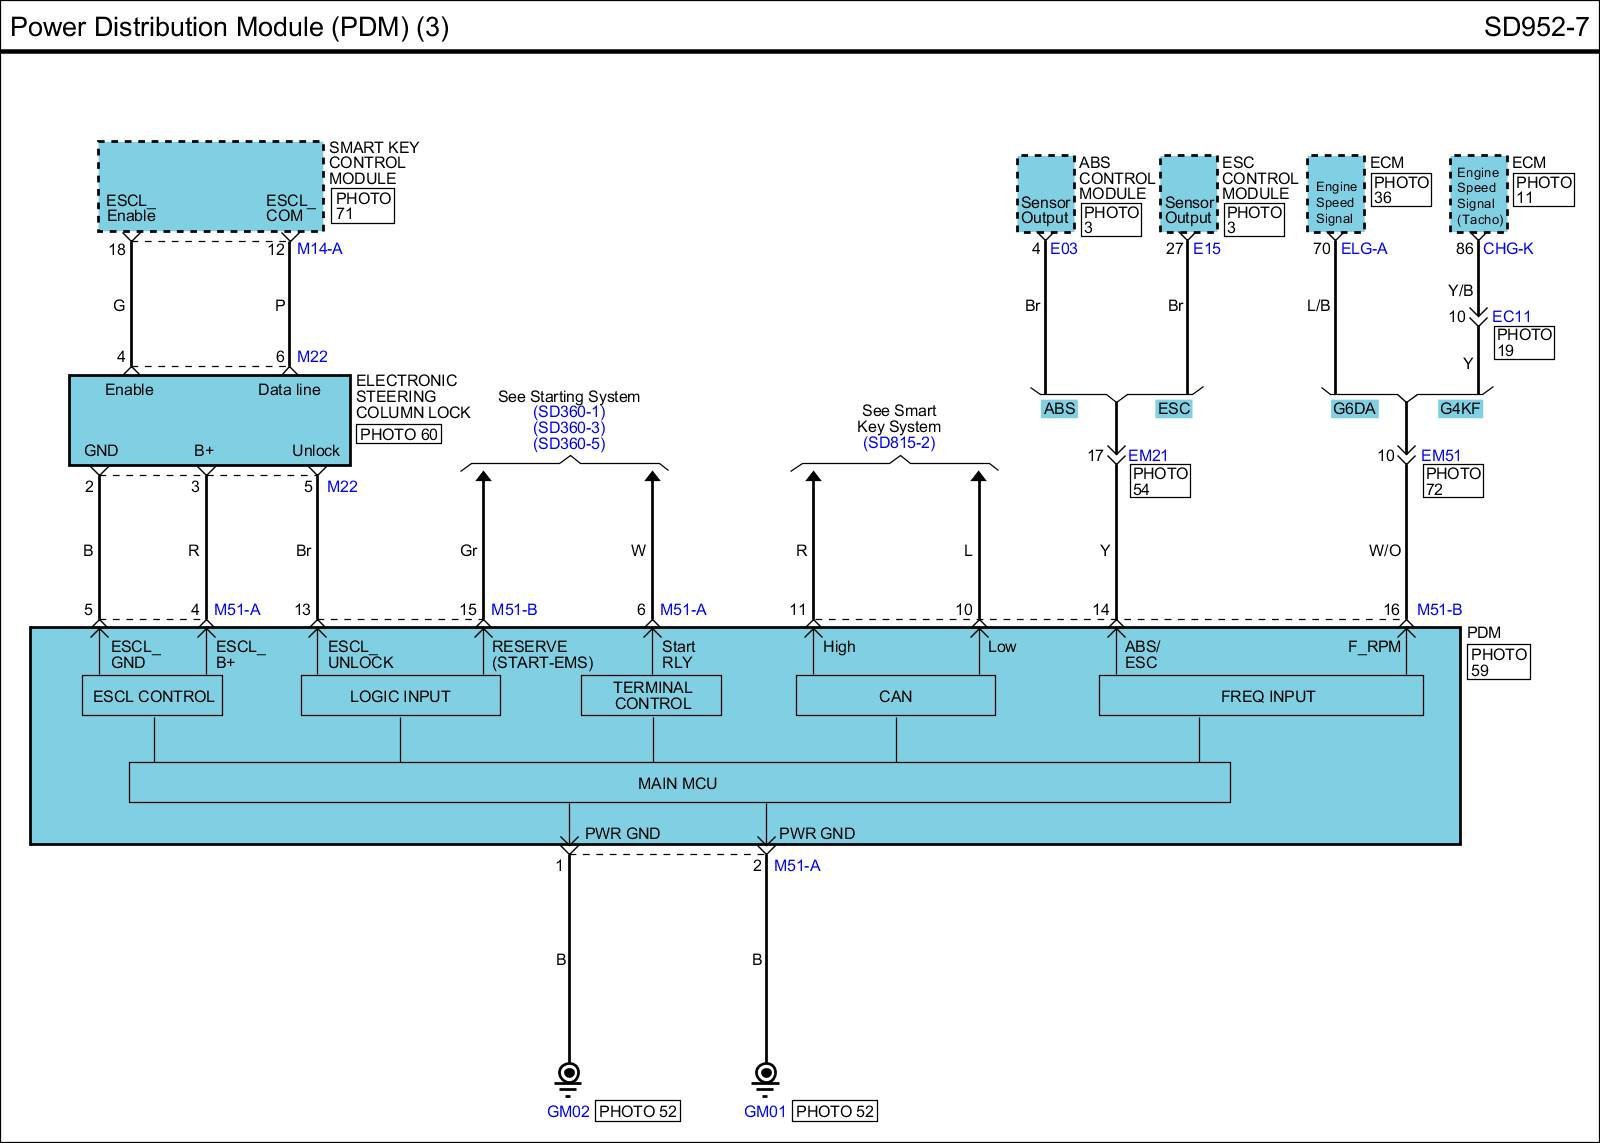Open PHOTO 60 for electronic steering column lock
The width and height of the screenshot is (1600, 1143).
click(x=399, y=434)
